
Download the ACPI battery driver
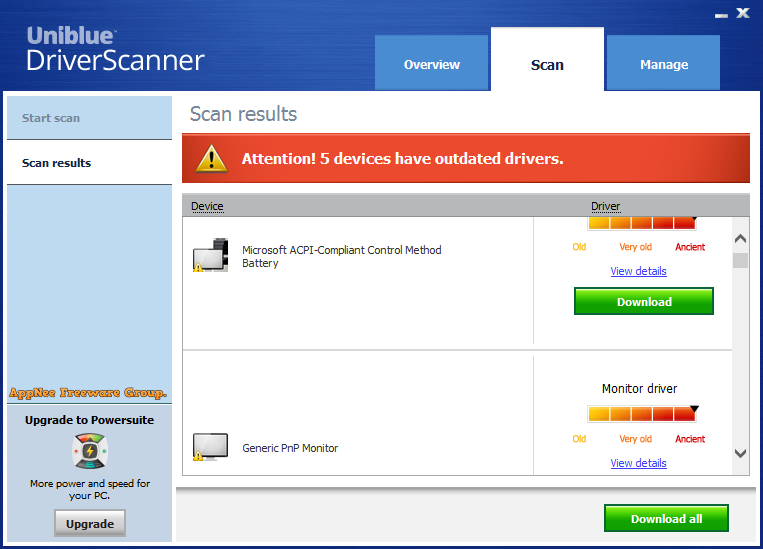point(644,301)
